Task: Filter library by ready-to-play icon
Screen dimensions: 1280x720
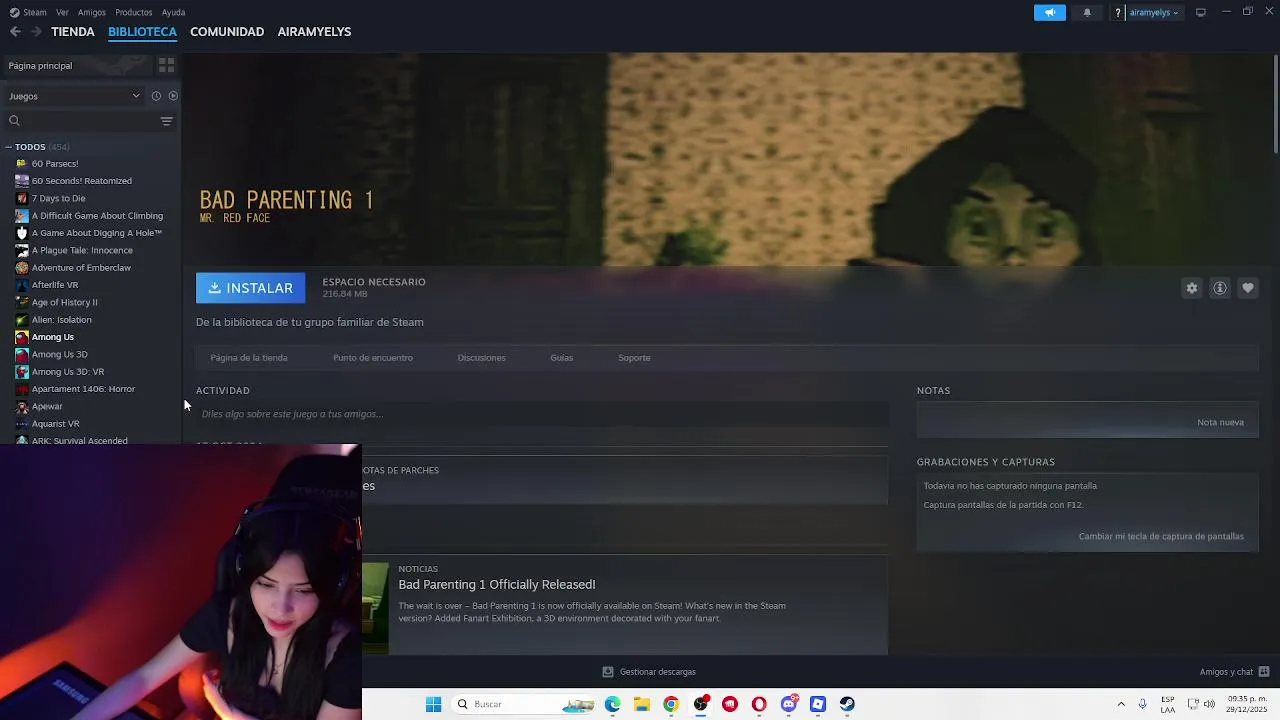Action: tap(173, 96)
